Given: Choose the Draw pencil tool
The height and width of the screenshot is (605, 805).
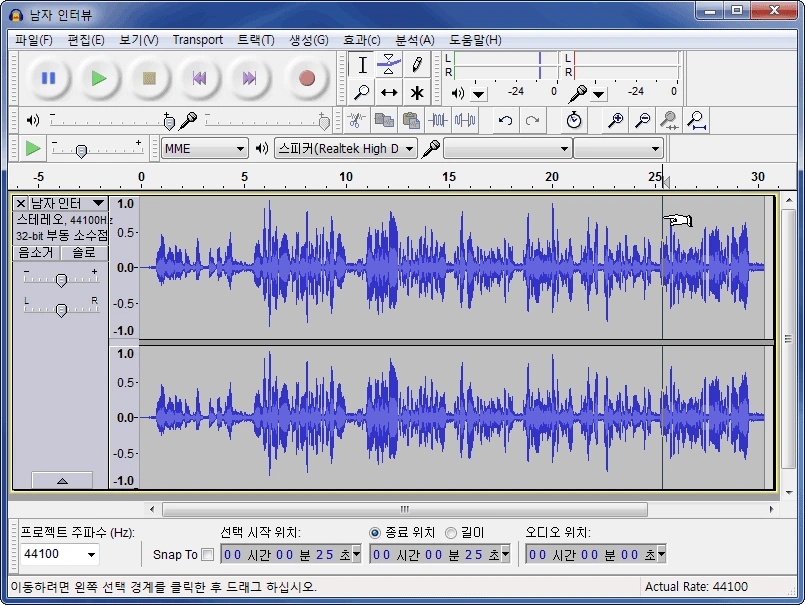Looking at the screenshot, I should click(417, 65).
